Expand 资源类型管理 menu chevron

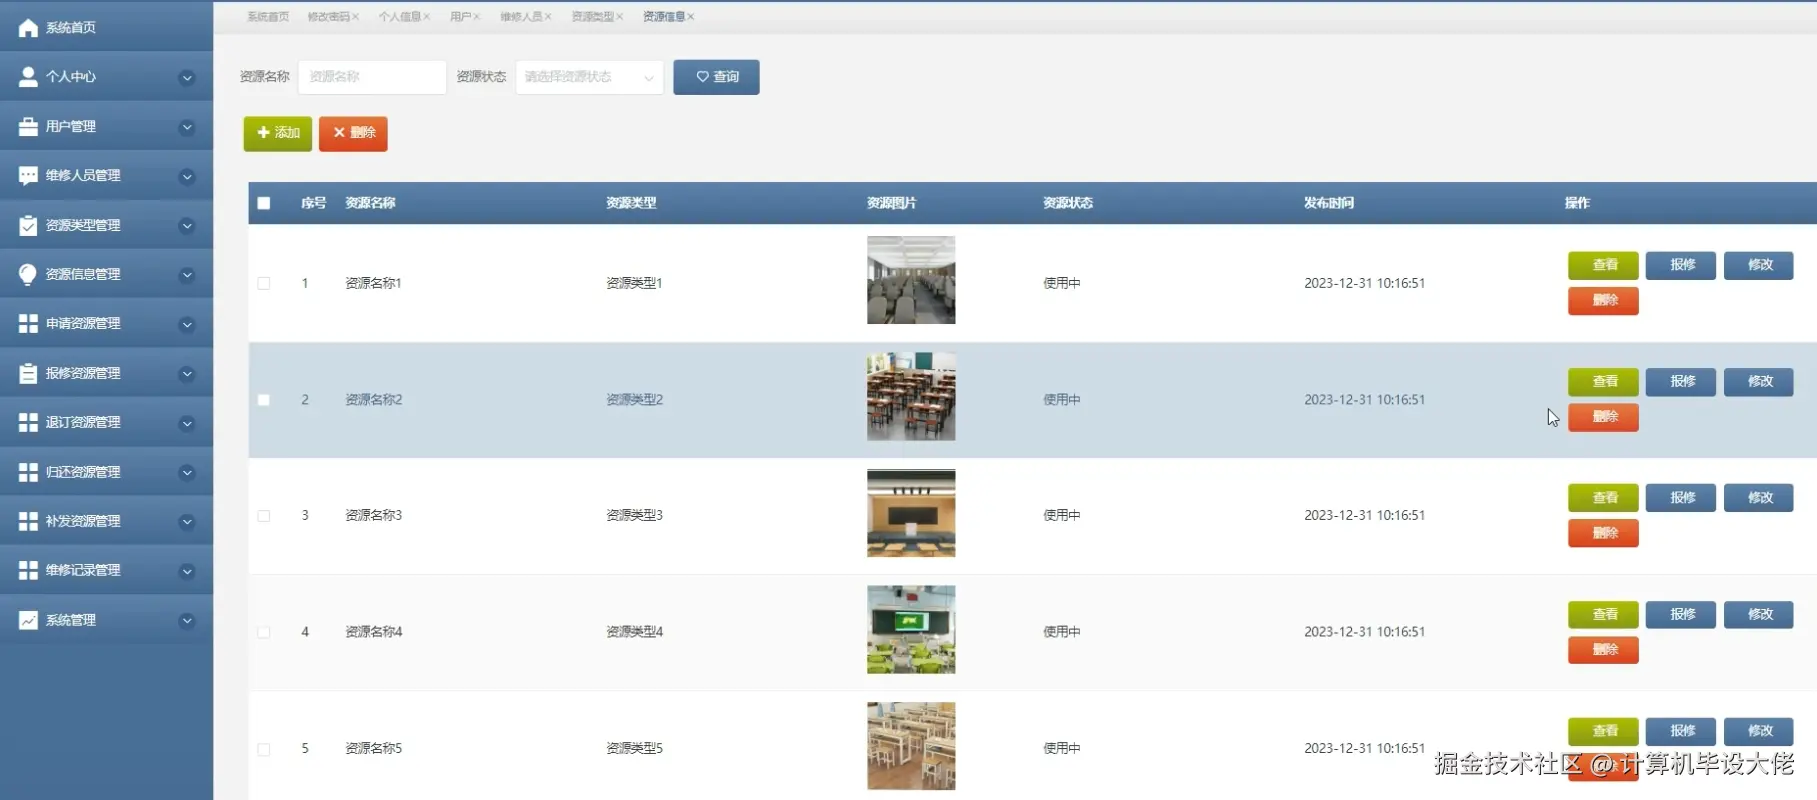tap(186, 226)
